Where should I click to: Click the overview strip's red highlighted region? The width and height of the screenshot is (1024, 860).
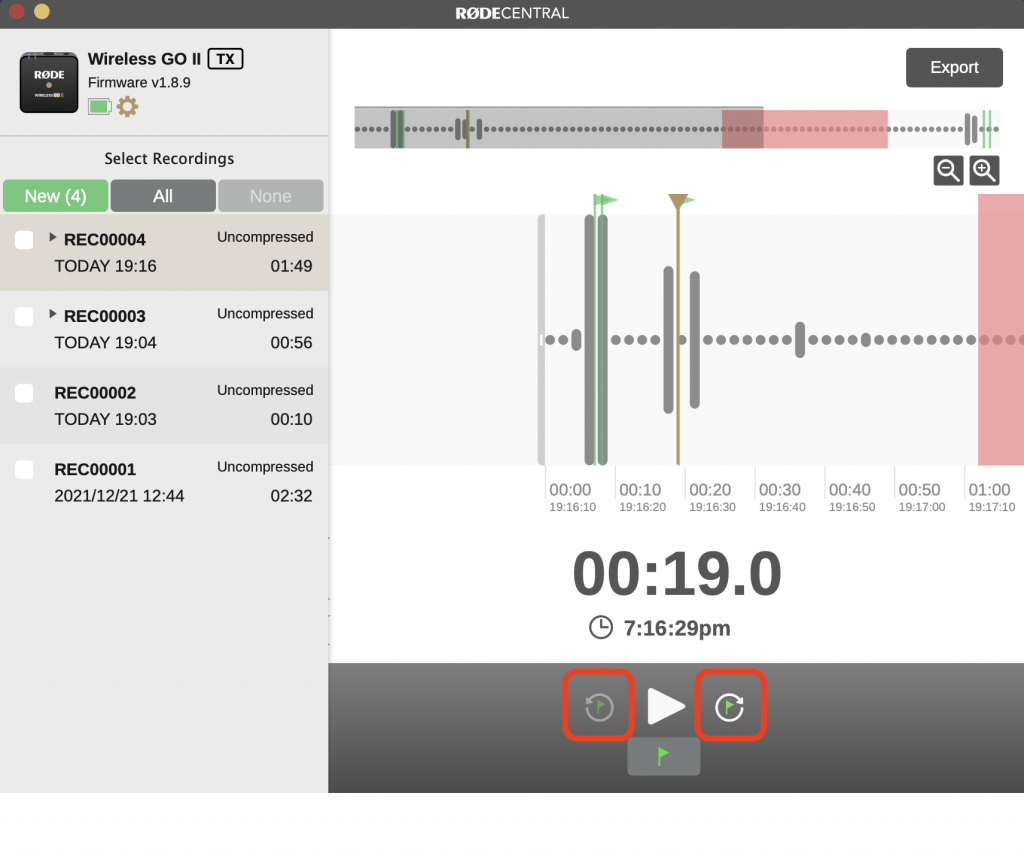pos(805,129)
